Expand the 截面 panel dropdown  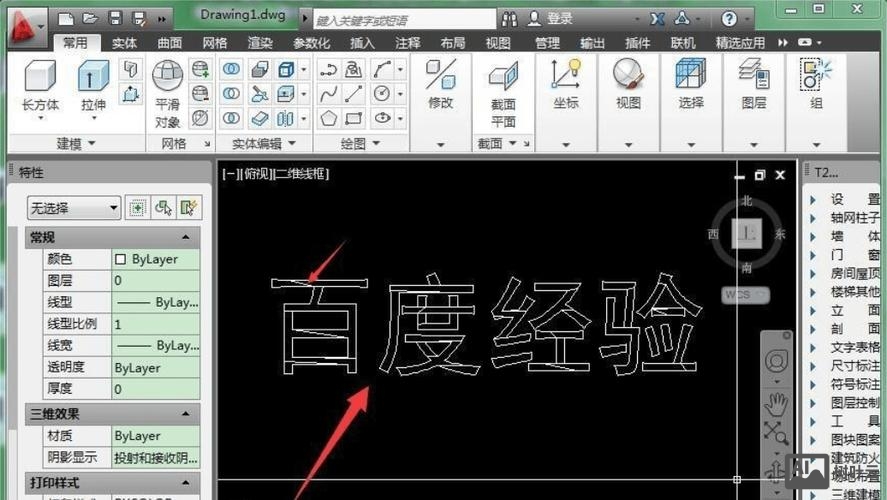(x=497, y=144)
